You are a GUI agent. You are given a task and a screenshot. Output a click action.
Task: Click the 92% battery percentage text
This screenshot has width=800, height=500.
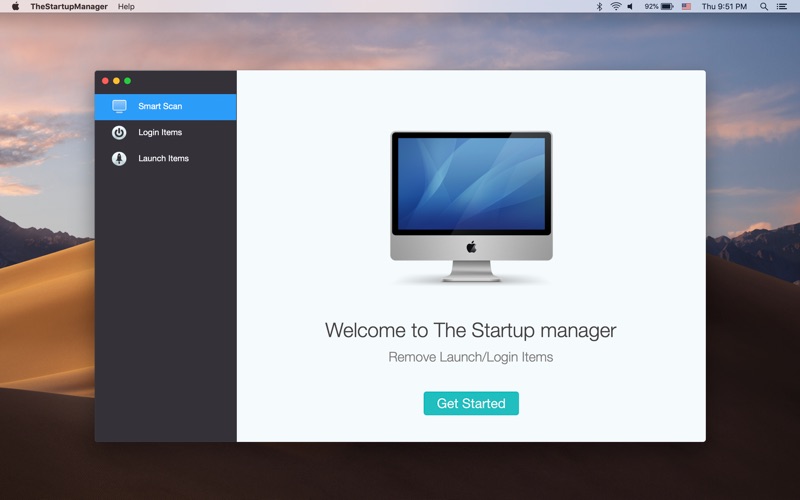[651, 7]
